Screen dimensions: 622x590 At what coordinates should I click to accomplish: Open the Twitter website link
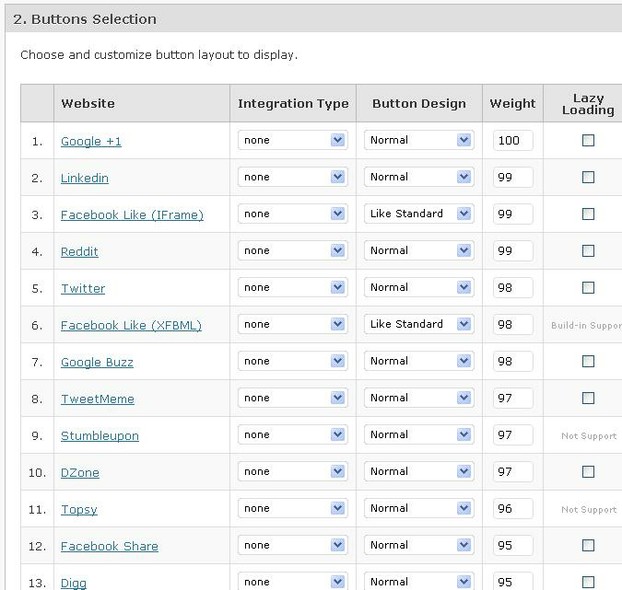(x=83, y=288)
